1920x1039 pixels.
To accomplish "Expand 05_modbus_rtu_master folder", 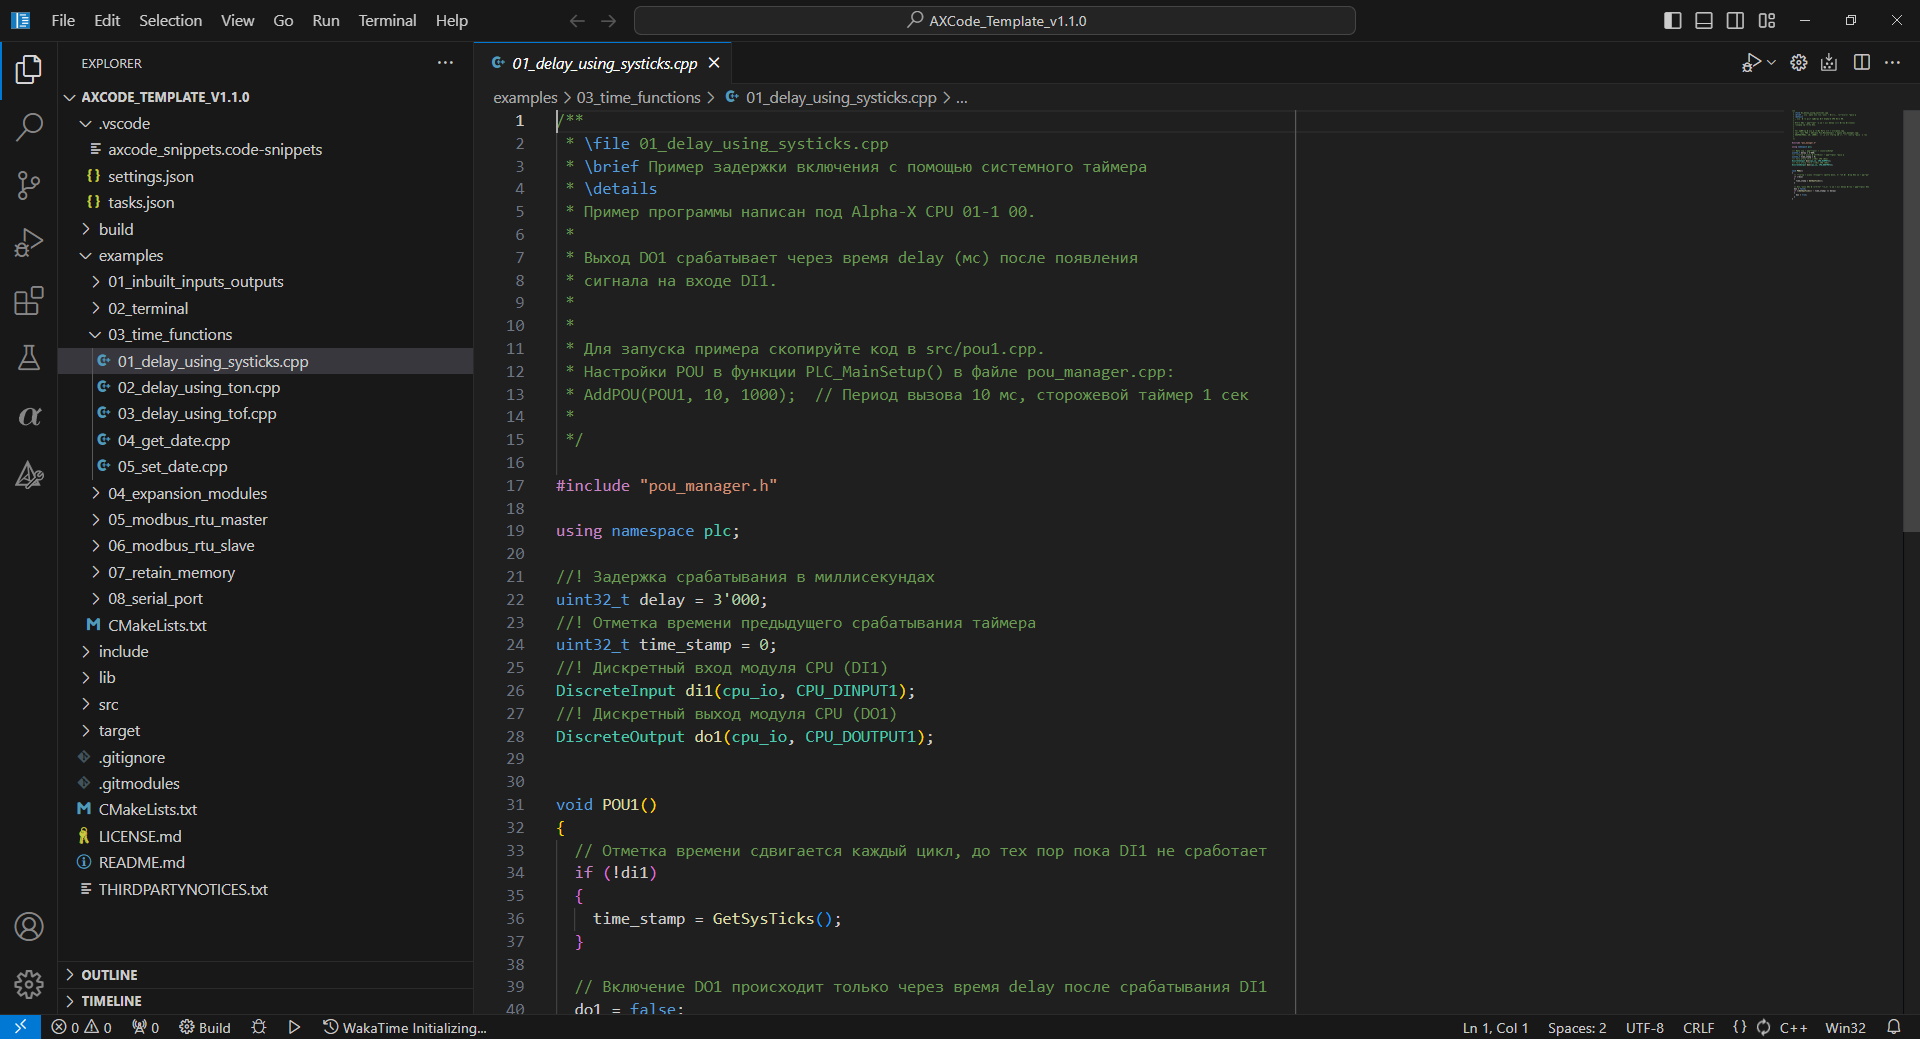I will 265,520.
